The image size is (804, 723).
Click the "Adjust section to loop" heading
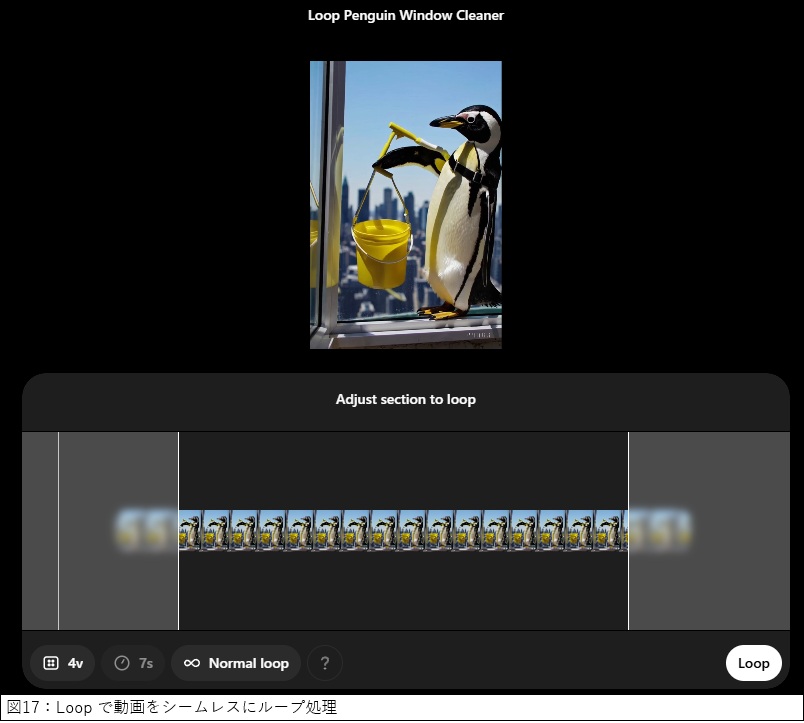pyautogui.click(x=405, y=400)
